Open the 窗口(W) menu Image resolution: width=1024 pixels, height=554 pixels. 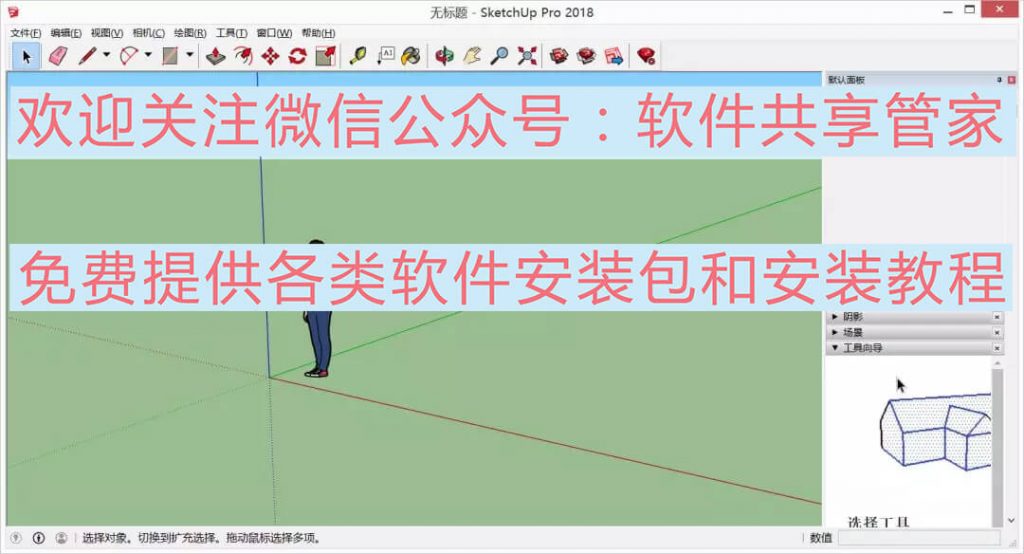(274, 33)
